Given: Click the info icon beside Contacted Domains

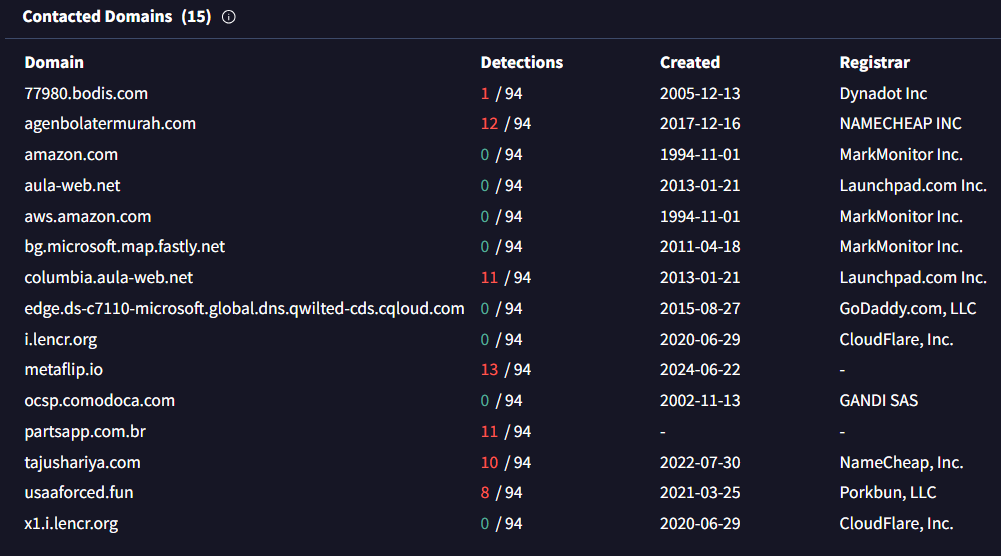Looking at the screenshot, I should 229,17.
